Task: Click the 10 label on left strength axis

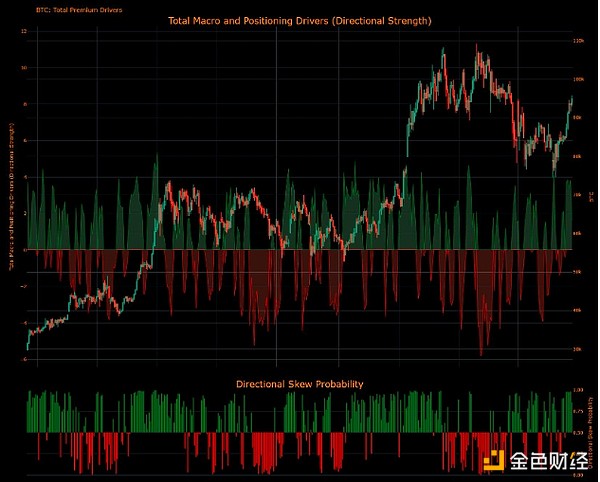Action: pyautogui.click(x=23, y=68)
